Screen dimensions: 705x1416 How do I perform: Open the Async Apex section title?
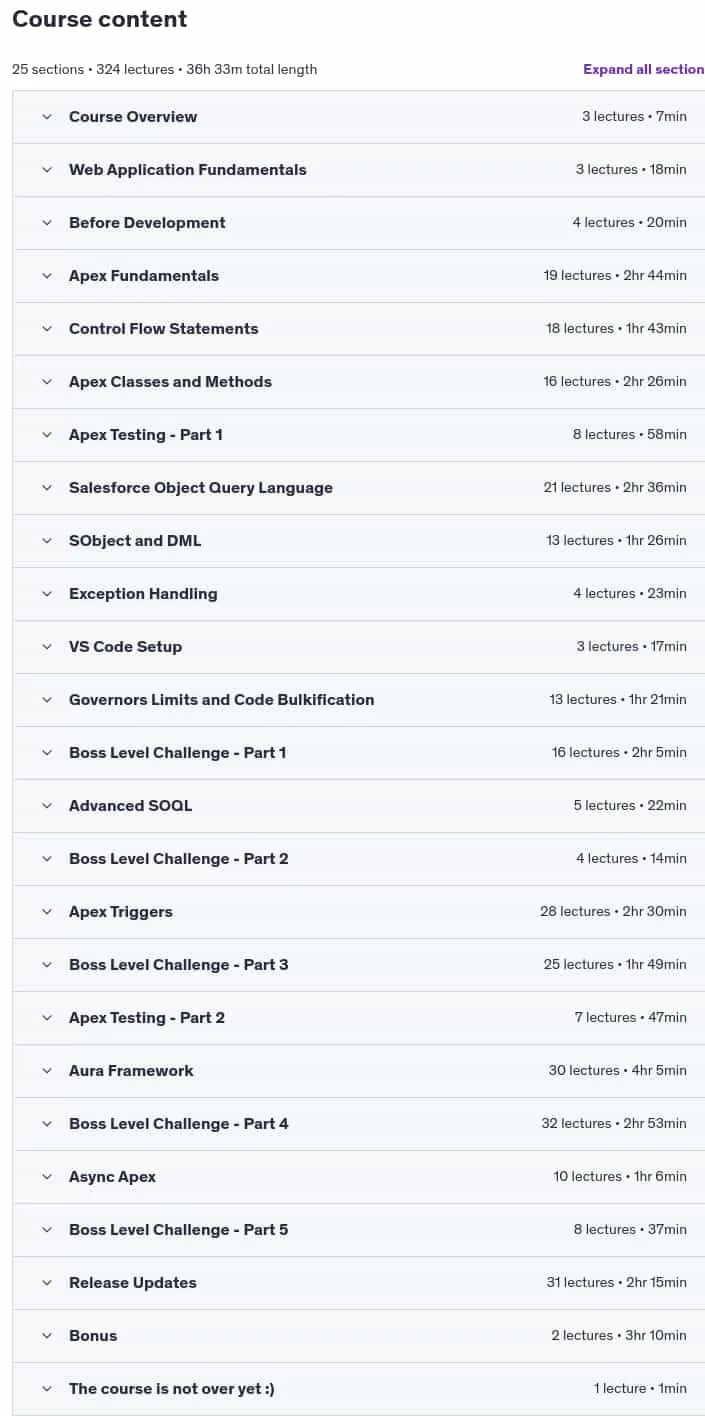[112, 1177]
